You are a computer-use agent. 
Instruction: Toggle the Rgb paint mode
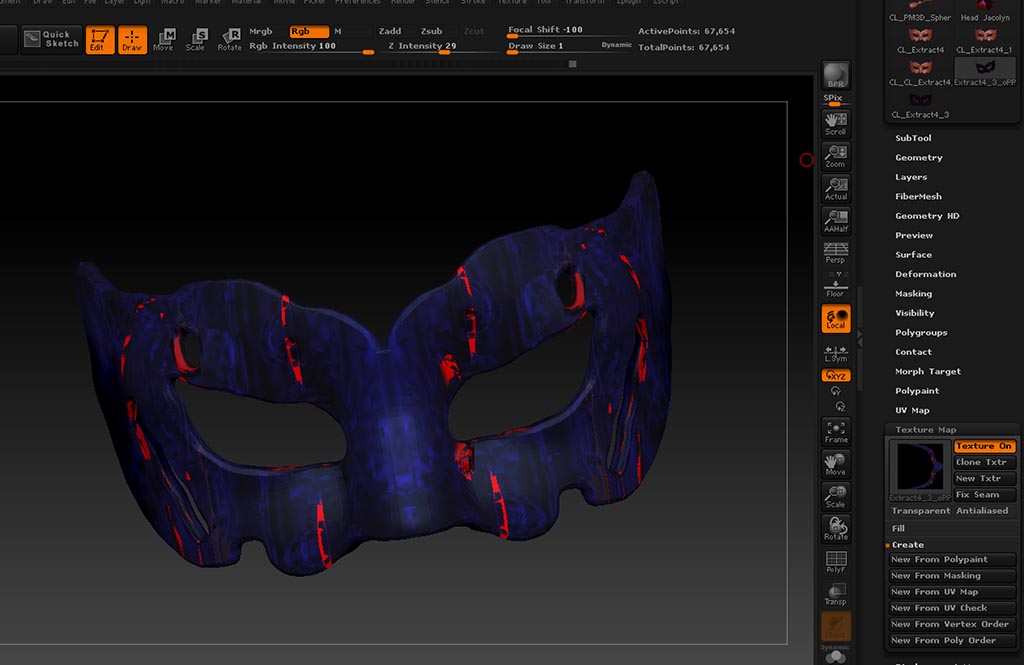[309, 31]
